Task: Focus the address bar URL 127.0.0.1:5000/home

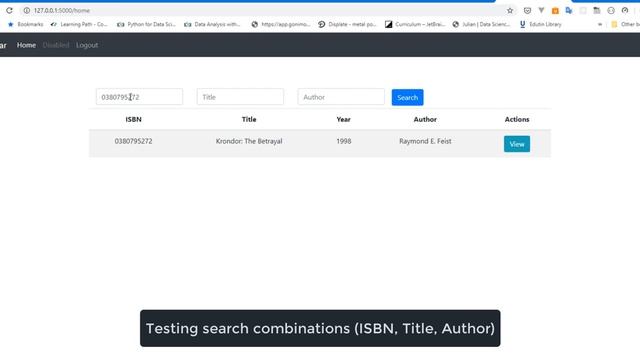Action: tap(62, 11)
